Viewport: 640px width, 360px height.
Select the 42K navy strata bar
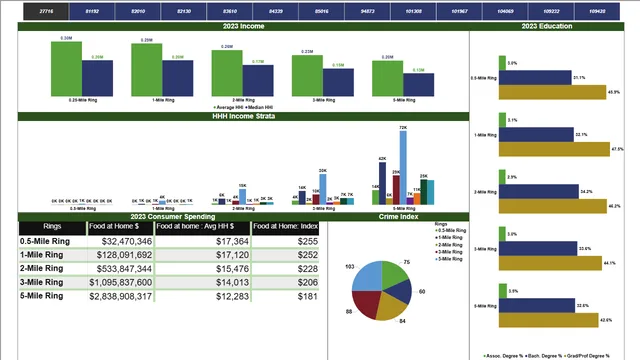pos(382,183)
